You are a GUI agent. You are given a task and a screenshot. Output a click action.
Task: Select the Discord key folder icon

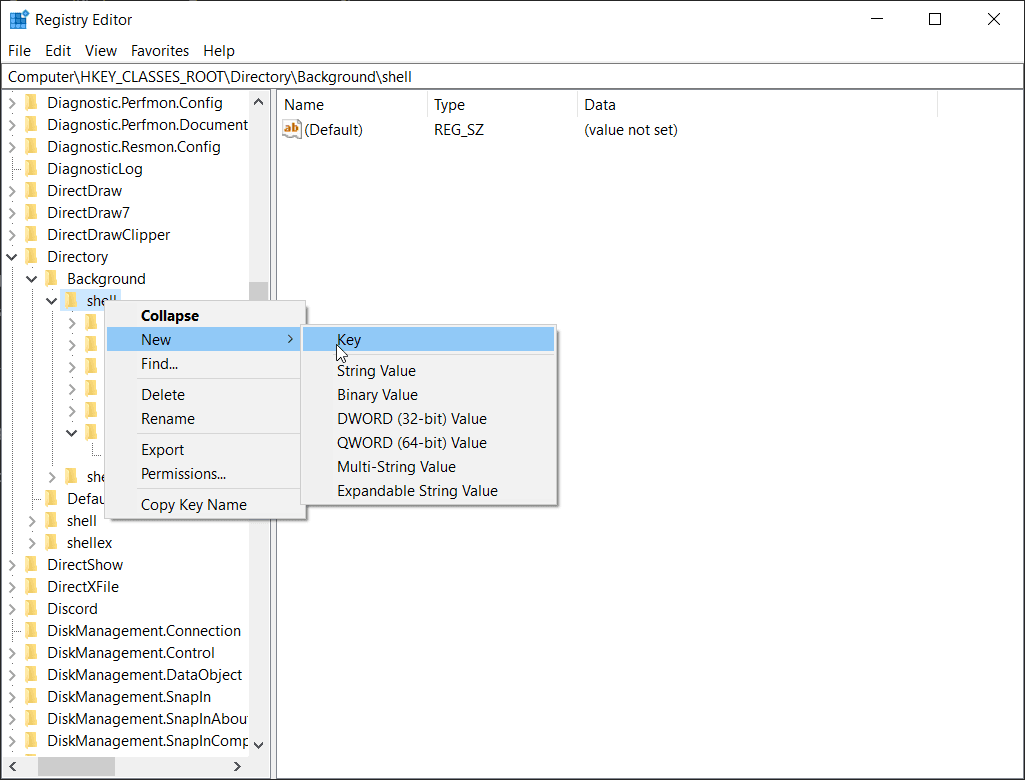[32, 609]
